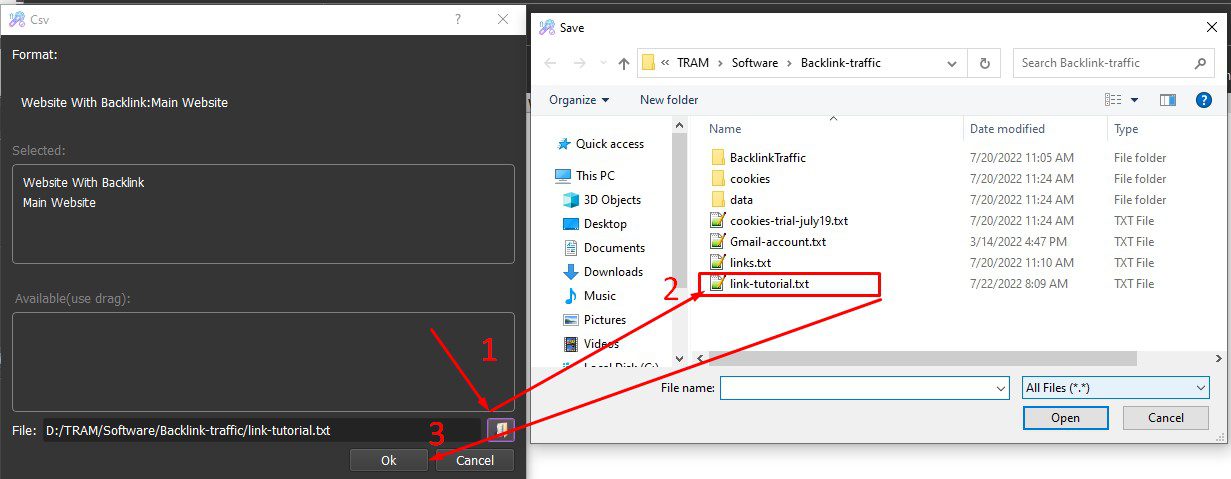
Task: Go back in Save dialog navigation
Action: (x=550, y=63)
